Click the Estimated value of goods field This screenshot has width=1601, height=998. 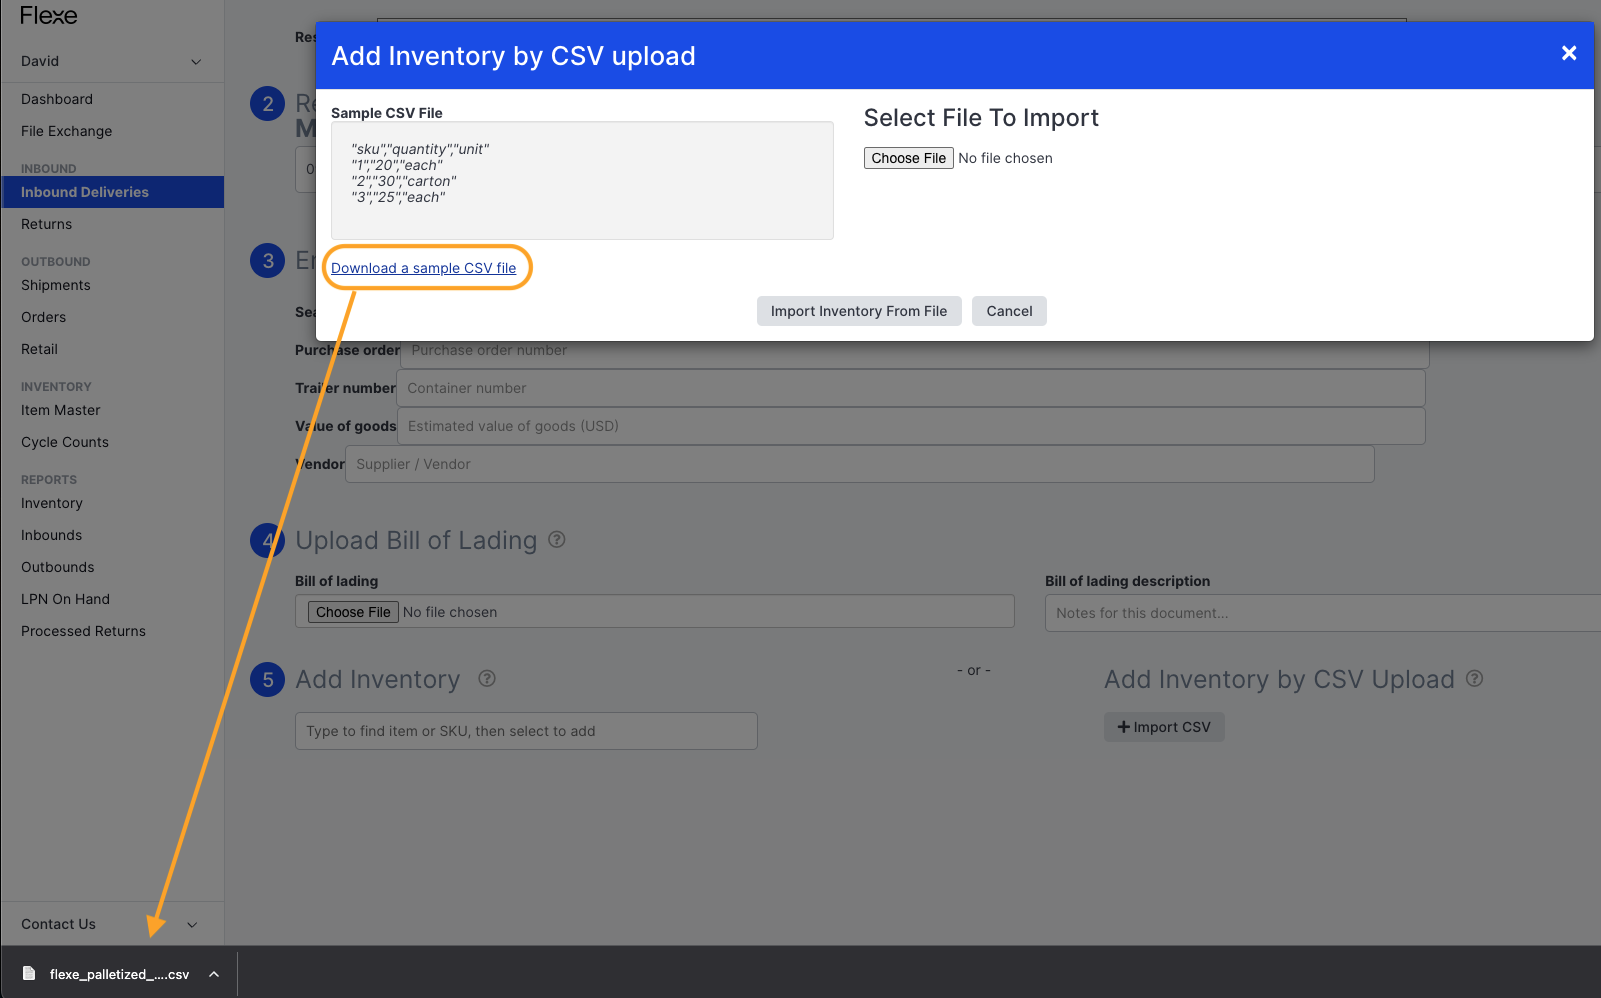coord(911,426)
